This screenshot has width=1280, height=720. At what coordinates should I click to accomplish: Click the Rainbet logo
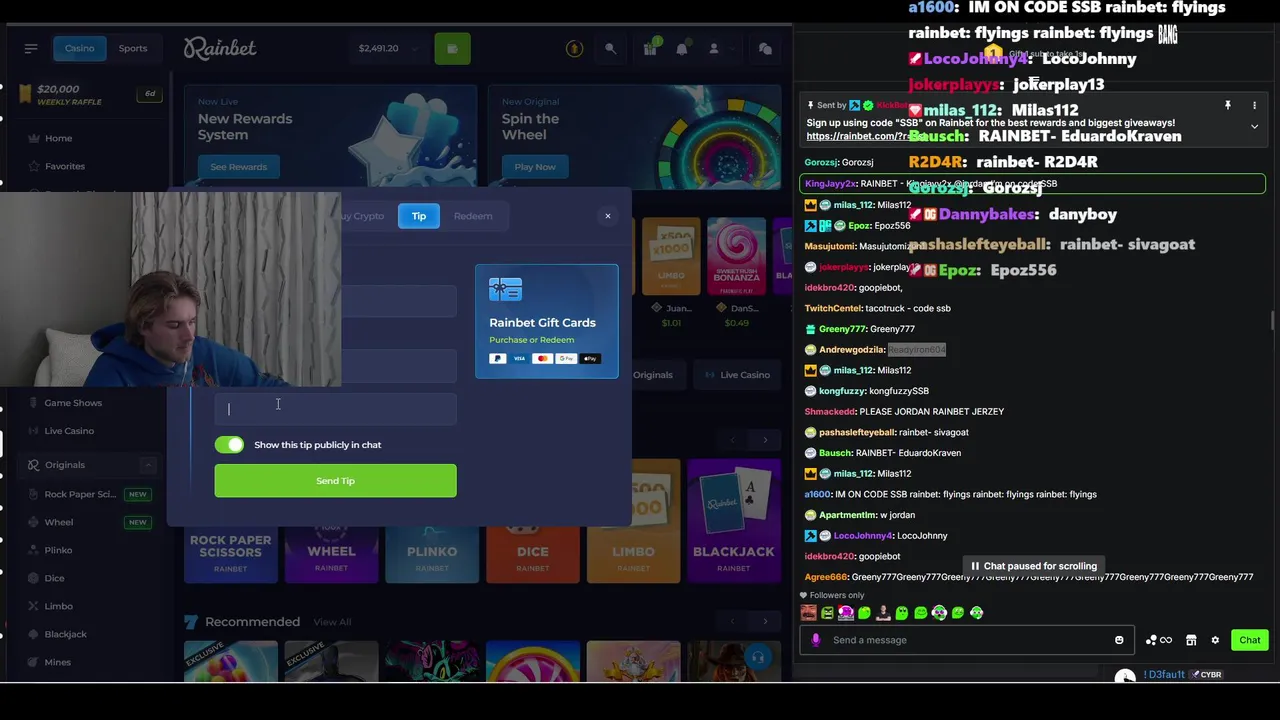coord(220,48)
